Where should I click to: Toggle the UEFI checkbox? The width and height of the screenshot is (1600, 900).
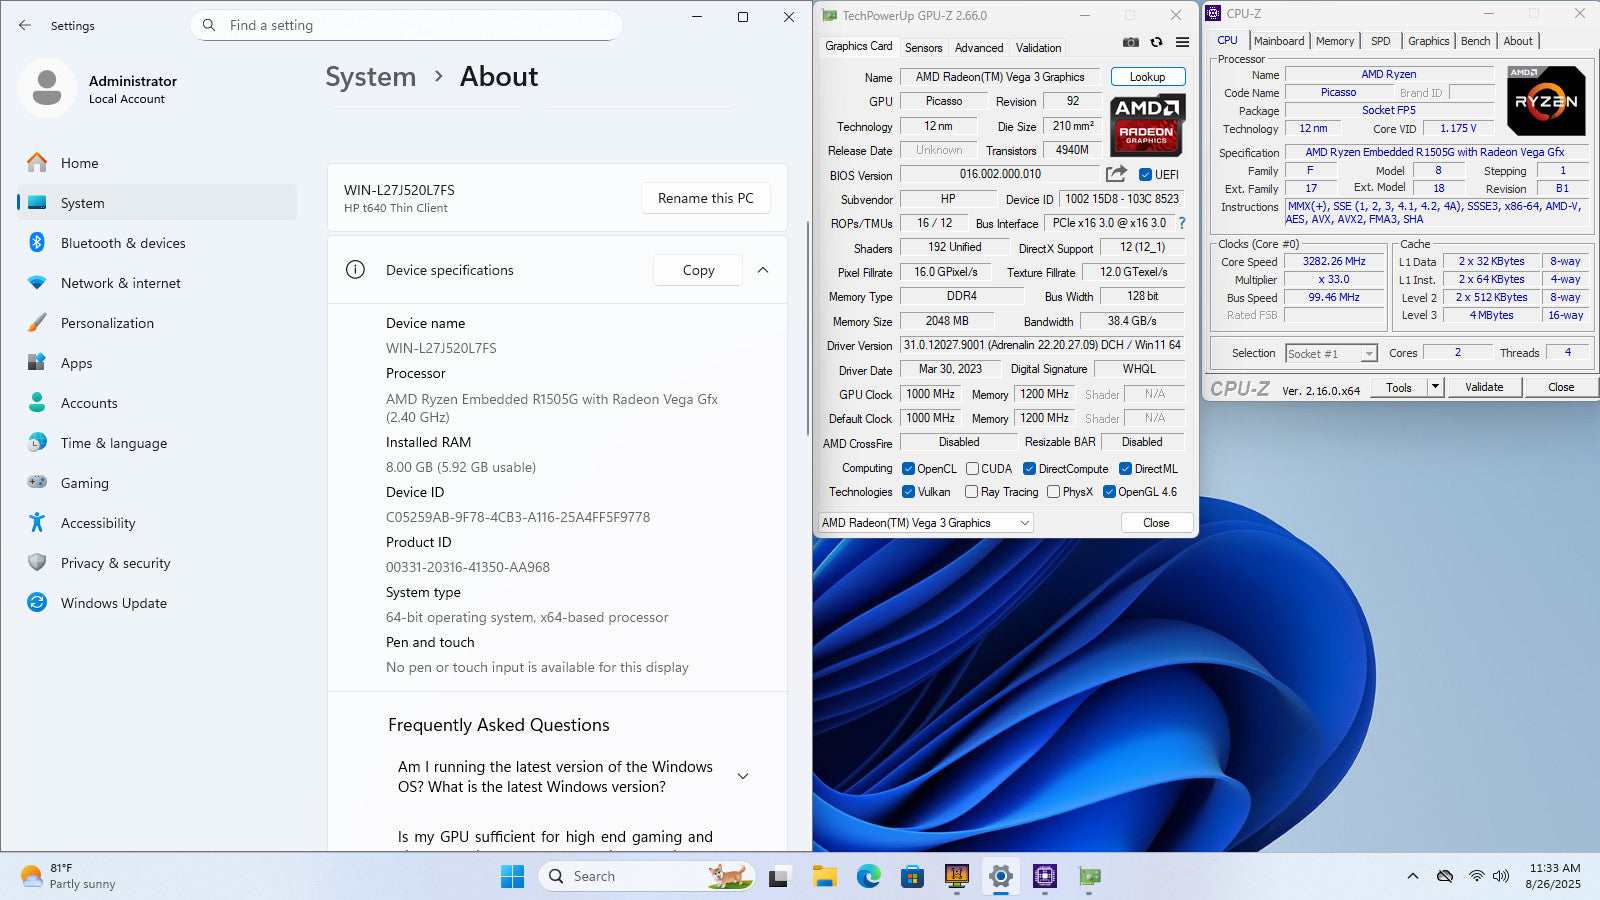click(1145, 175)
